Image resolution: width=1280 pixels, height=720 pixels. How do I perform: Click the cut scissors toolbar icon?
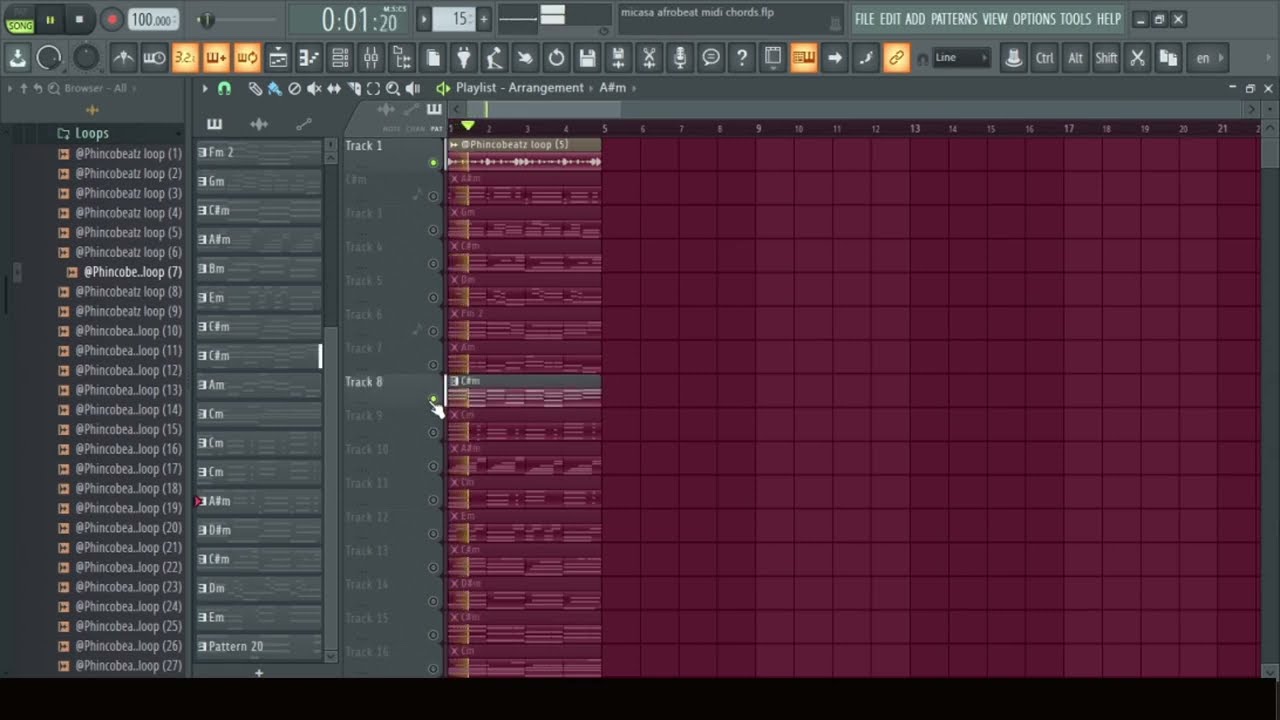point(1137,58)
